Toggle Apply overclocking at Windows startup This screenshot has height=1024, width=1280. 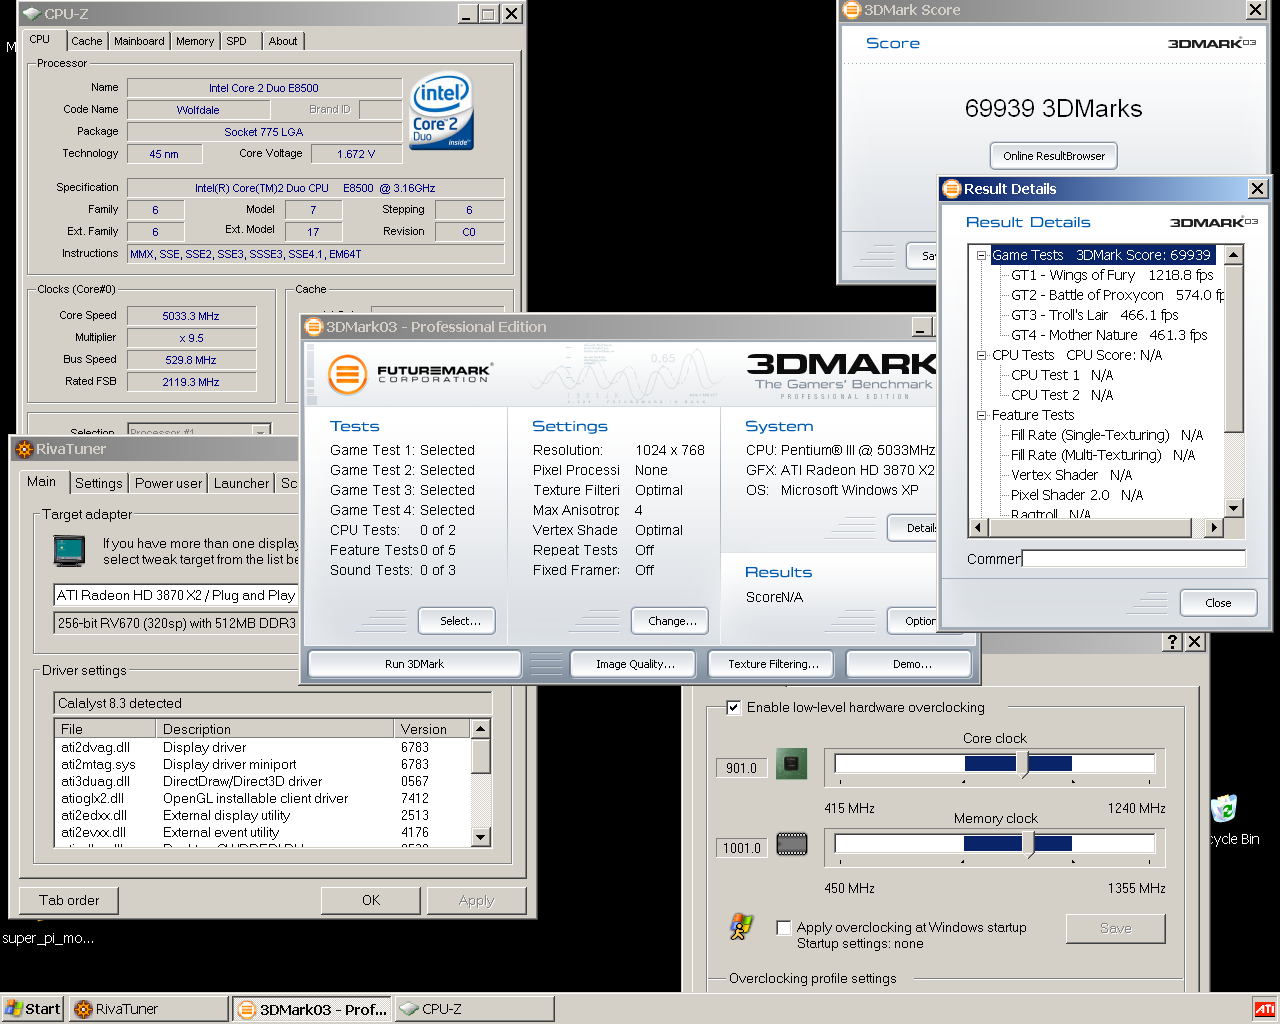tap(784, 927)
